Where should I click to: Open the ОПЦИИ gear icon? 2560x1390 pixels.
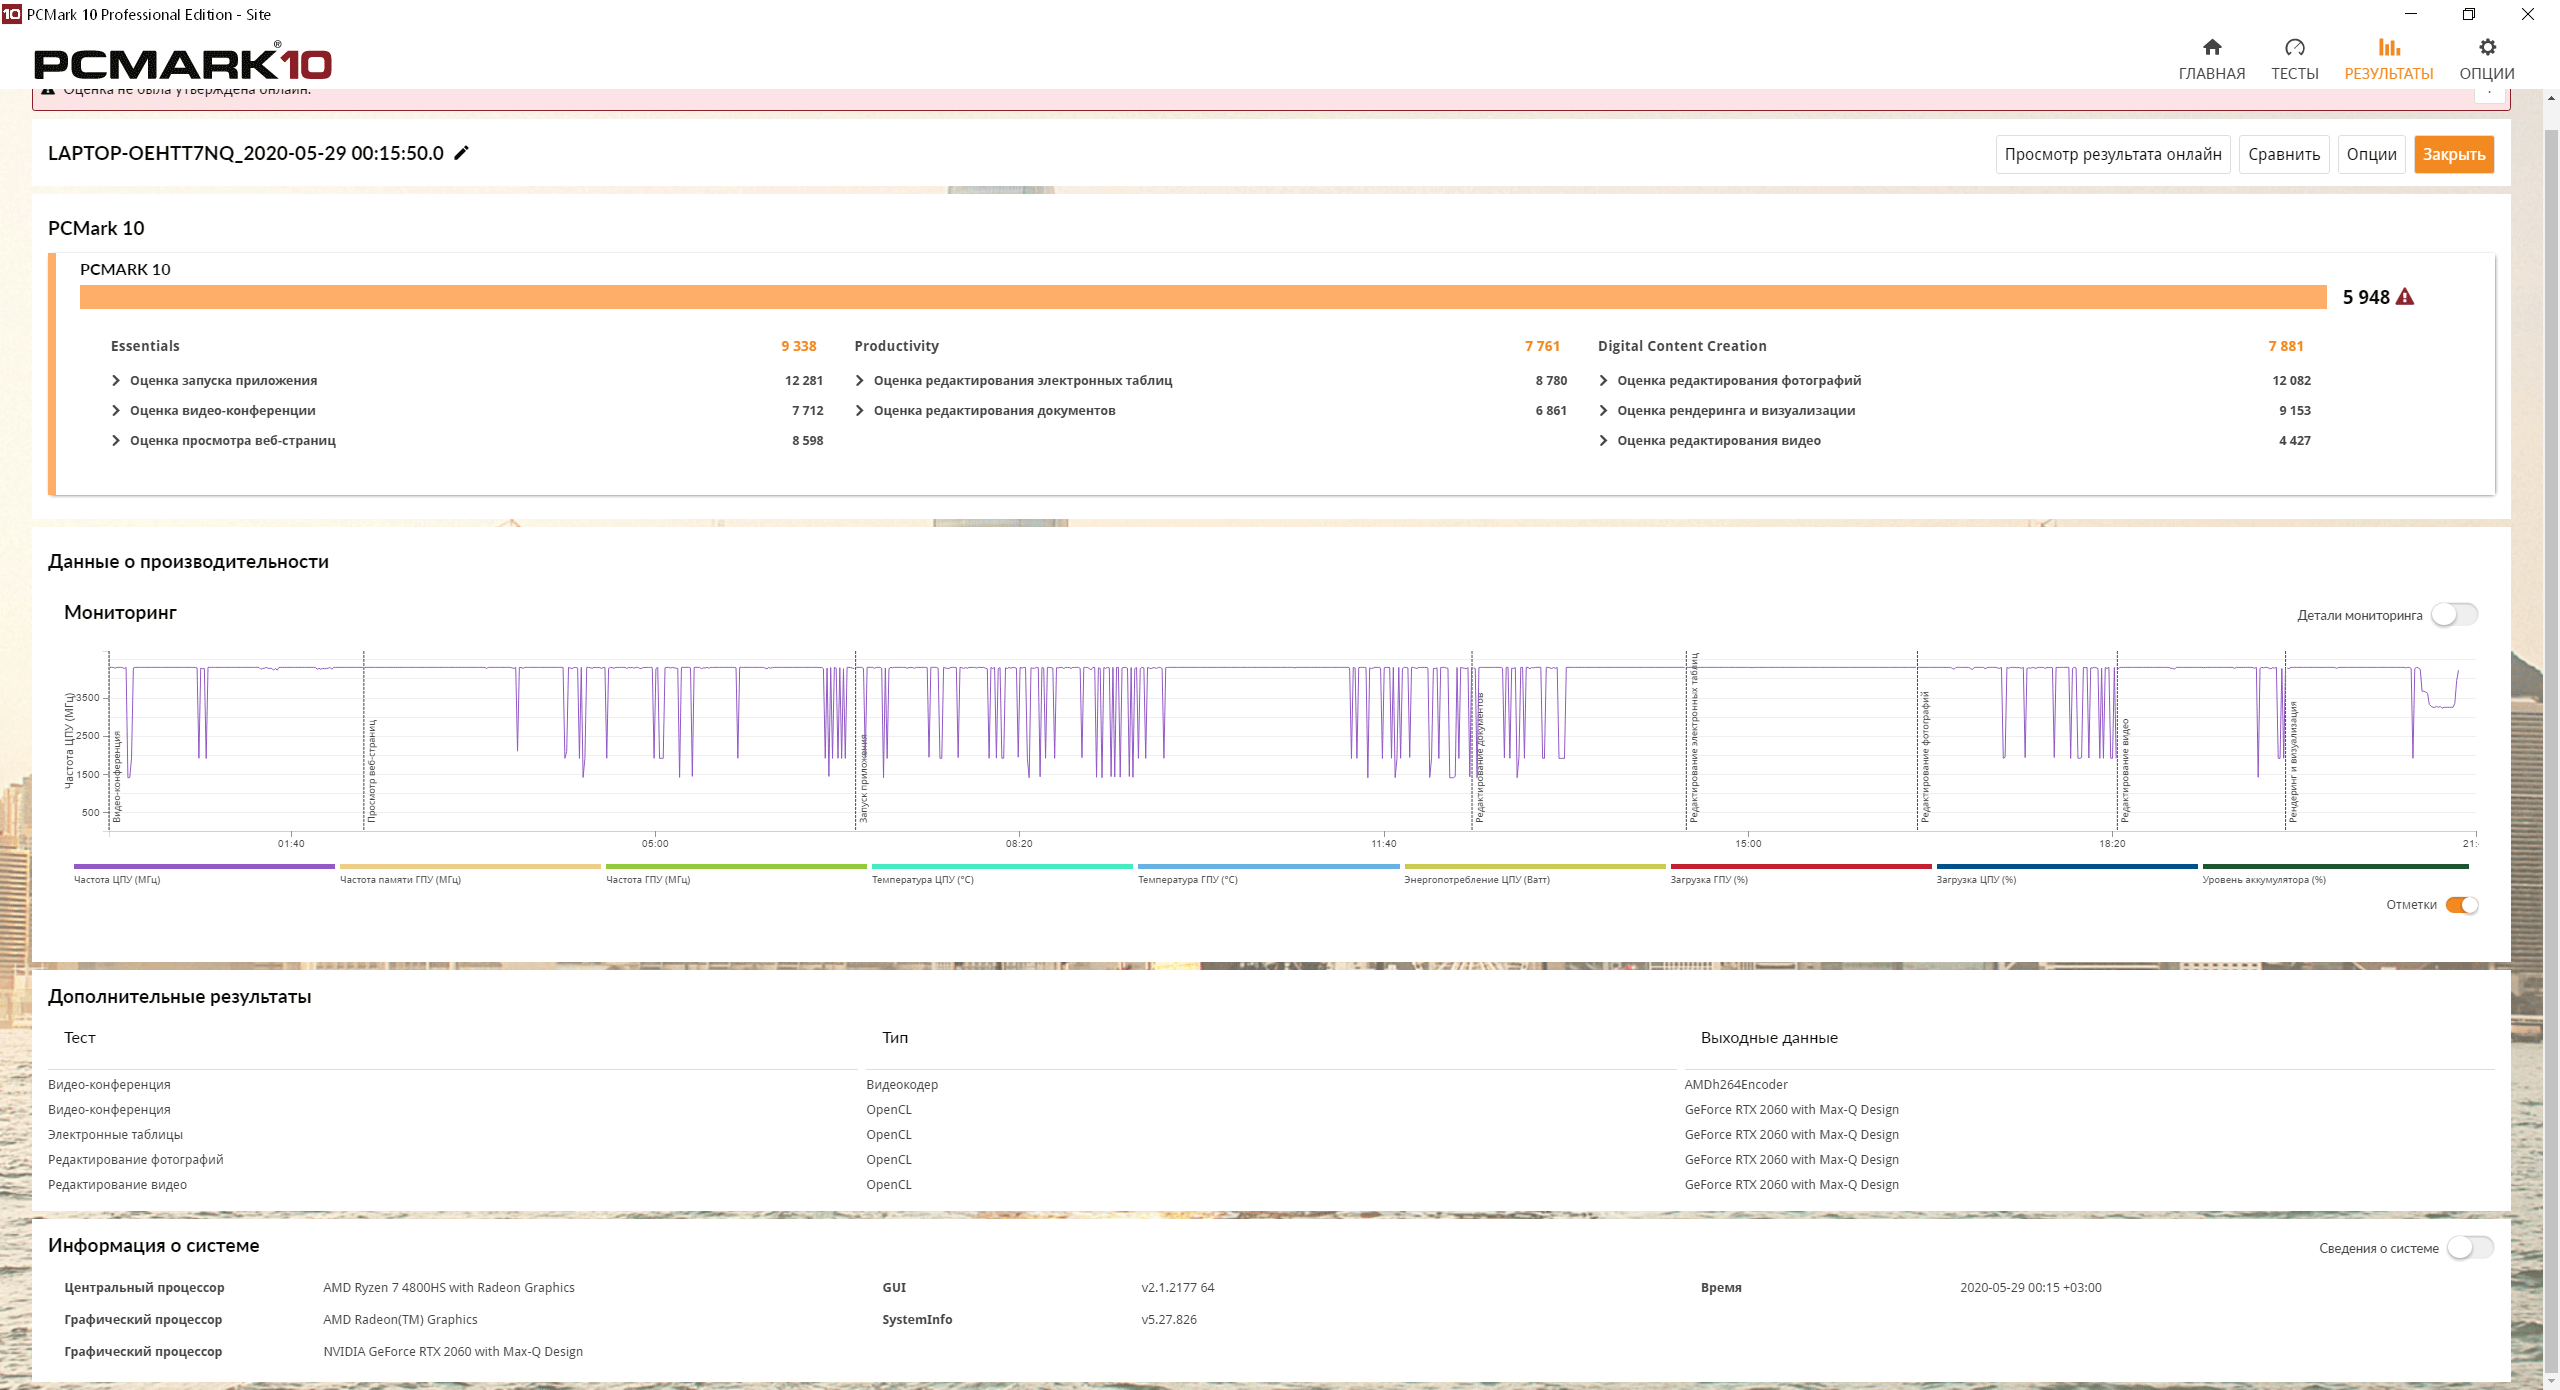click(2486, 47)
